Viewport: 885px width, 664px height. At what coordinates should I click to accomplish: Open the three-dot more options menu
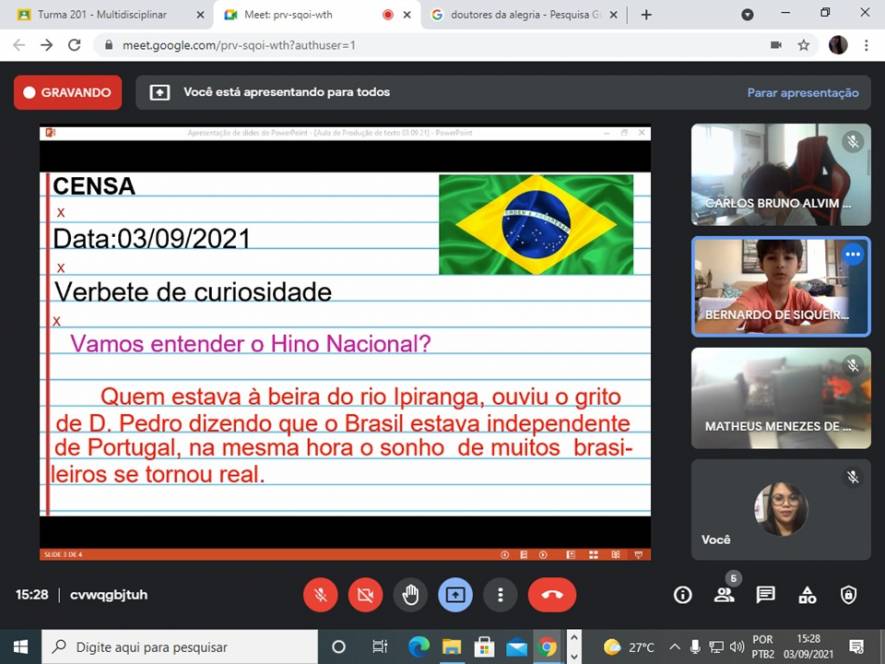(500, 595)
